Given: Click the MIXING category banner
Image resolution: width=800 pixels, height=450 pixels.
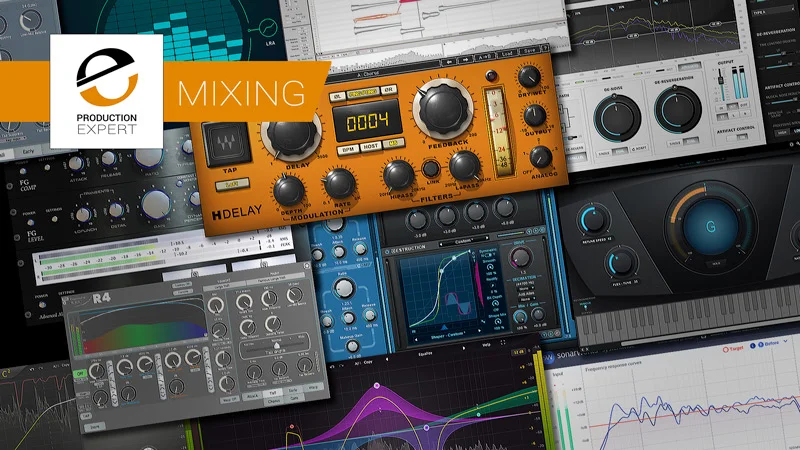Looking at the screenshot, I should point(241,93).
